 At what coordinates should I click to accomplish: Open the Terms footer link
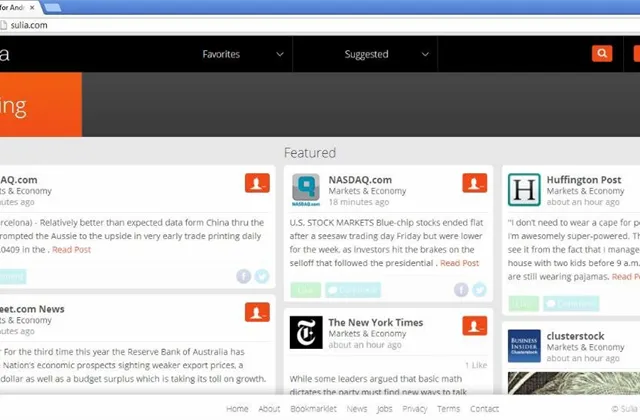coord(448,409)
